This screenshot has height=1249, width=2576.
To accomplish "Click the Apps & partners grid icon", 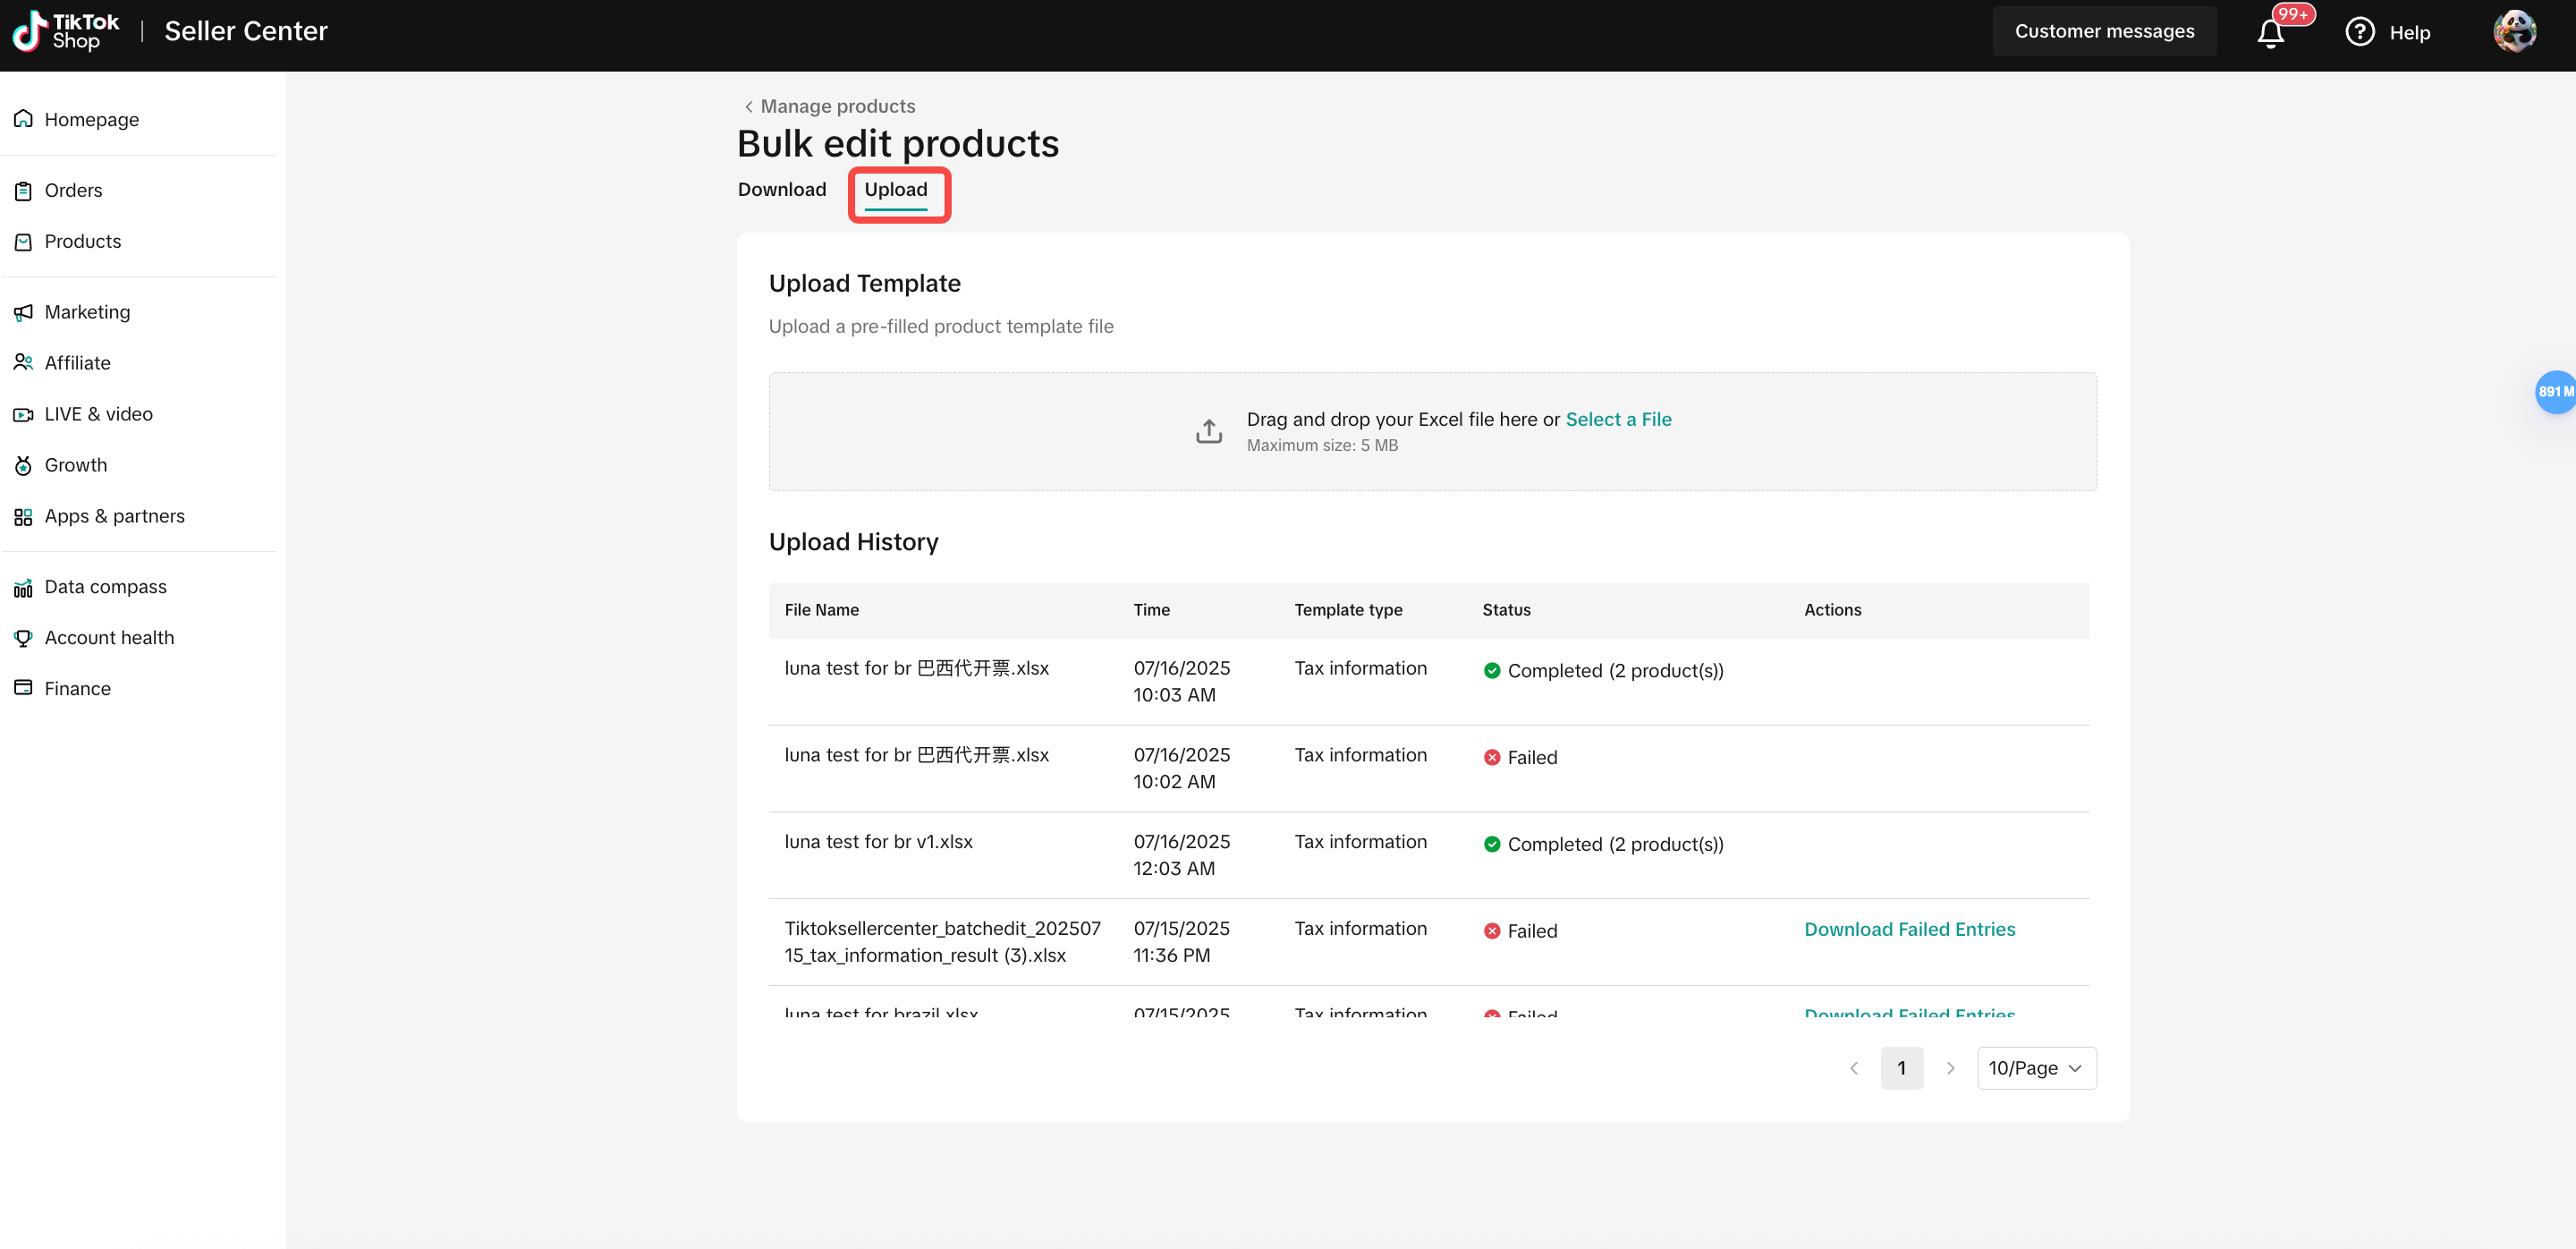I will tap(23, 516).
